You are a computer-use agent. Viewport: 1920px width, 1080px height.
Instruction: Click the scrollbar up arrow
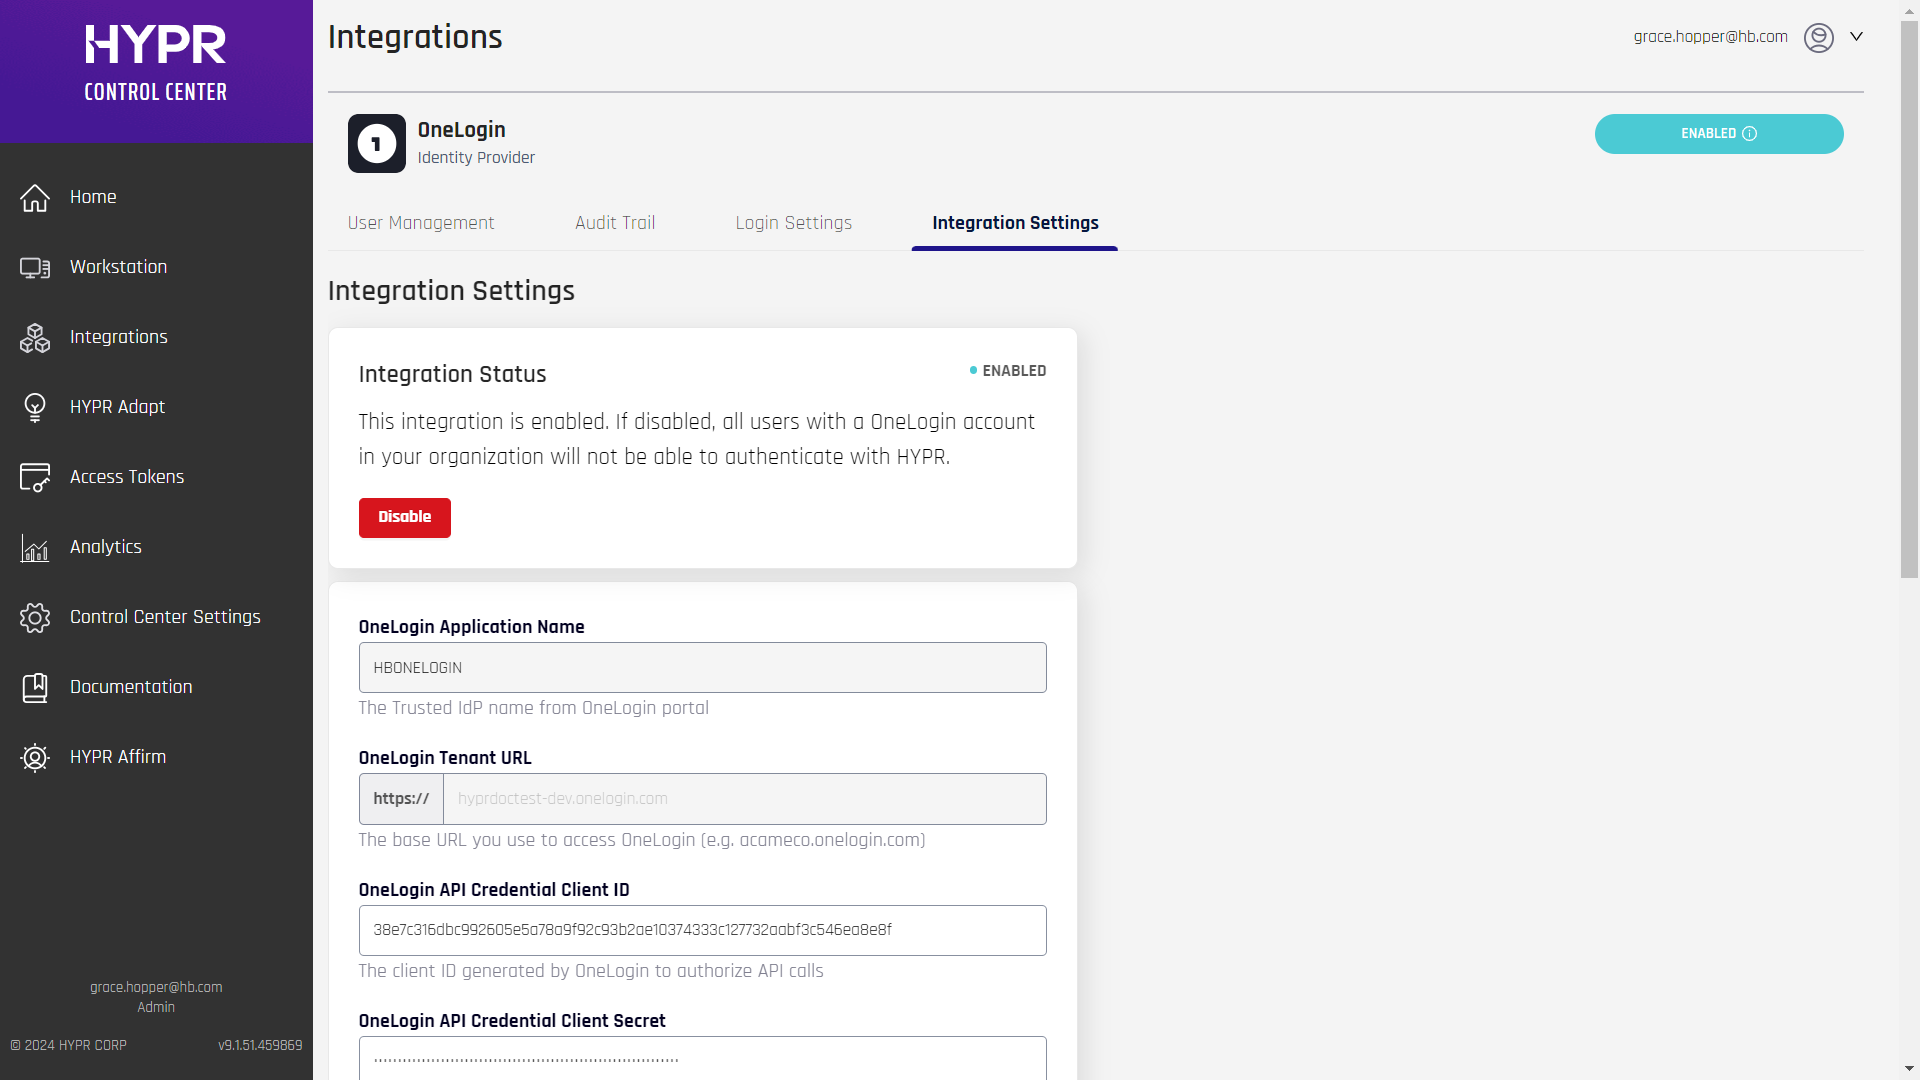click(x=1909, y=9)
